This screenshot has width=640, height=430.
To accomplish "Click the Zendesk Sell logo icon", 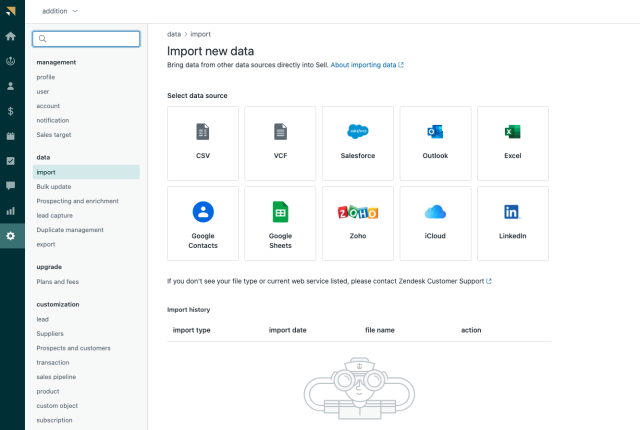I will click(x=11, y=11).
